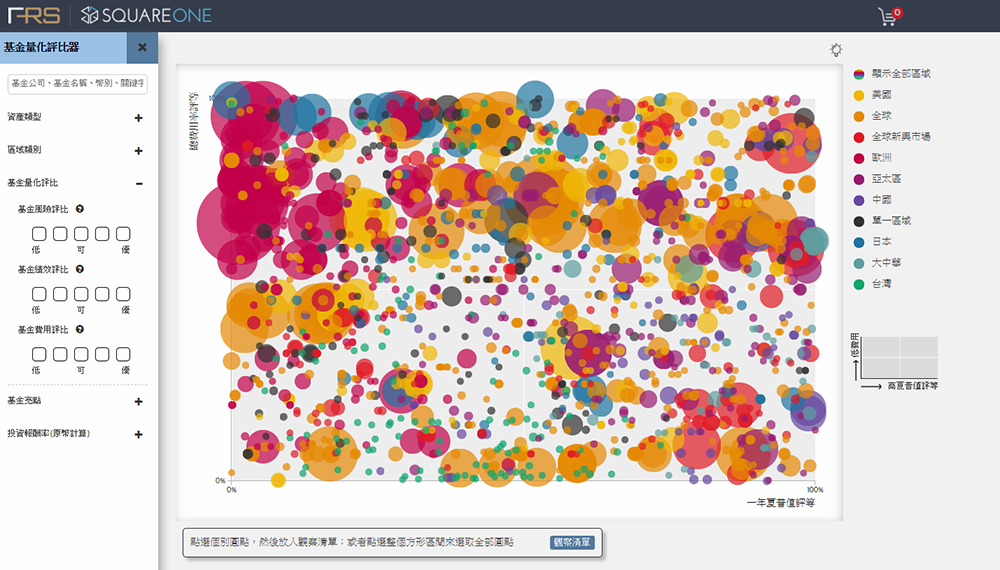The image size is (1000, 570).
Task: Check the 優 box under 基金費用評比
Action: click(x=123, y=354)
